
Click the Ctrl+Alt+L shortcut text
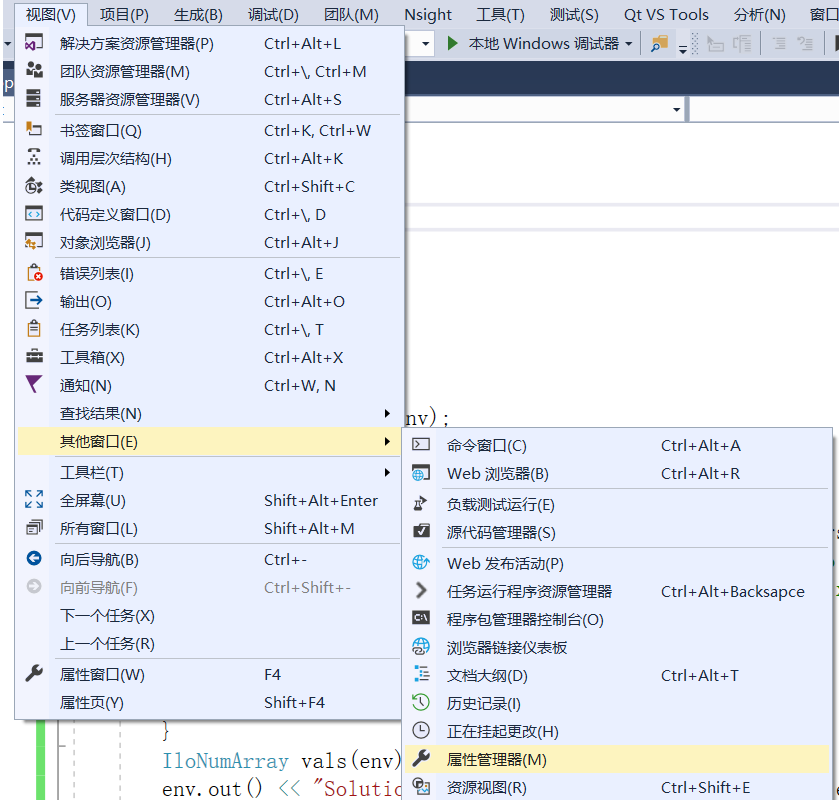pos(302,43)
